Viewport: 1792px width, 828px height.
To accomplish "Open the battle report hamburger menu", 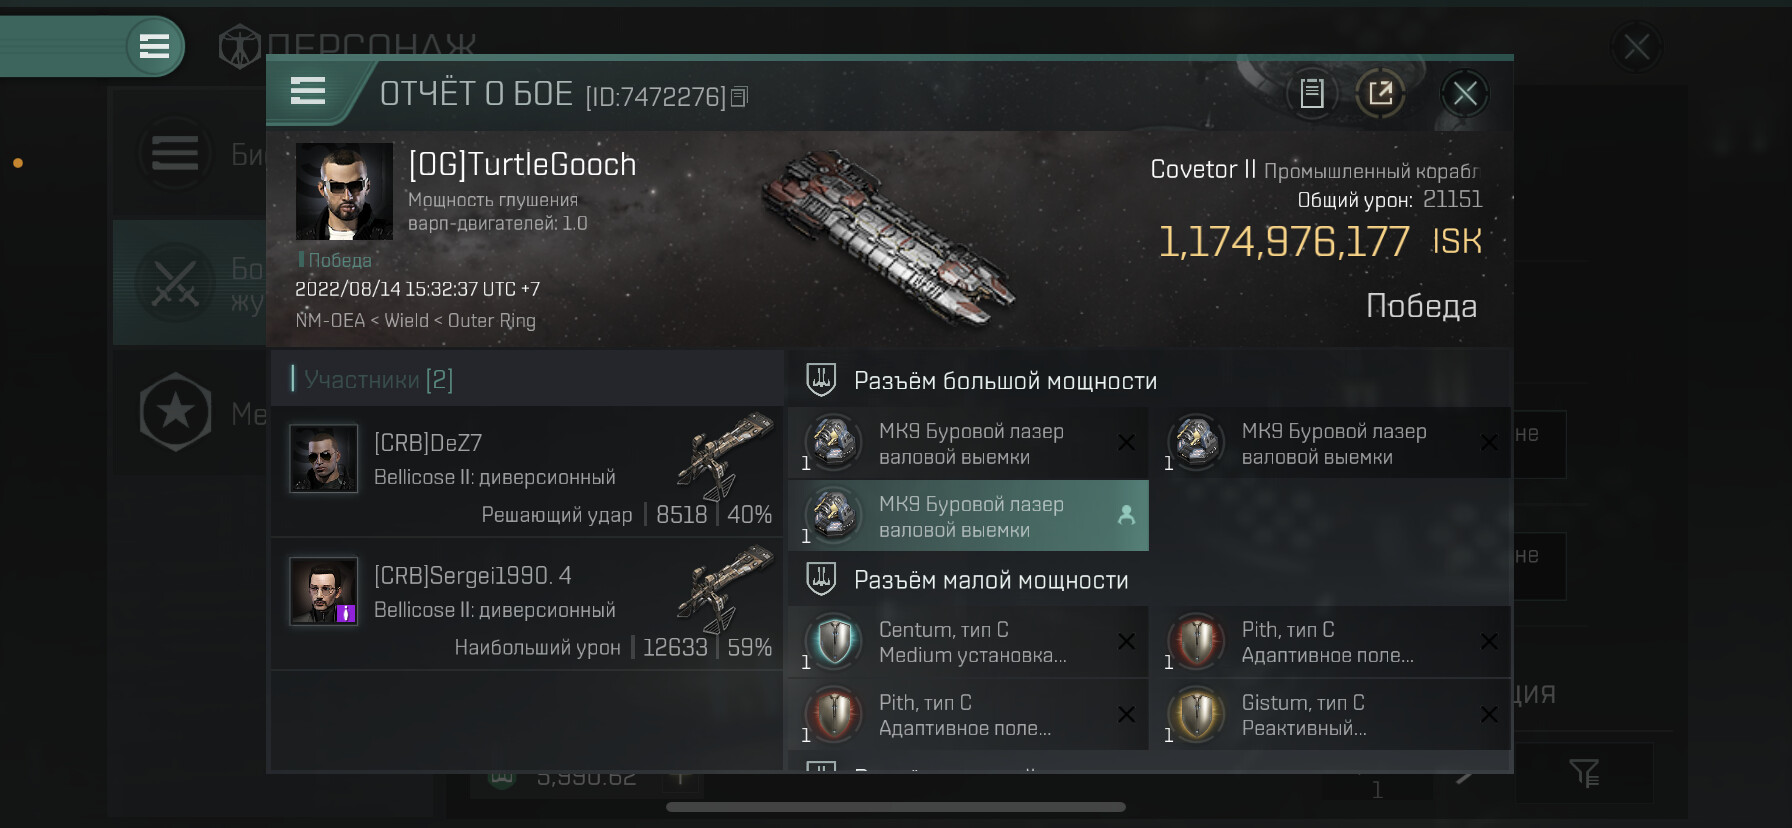I will tap(308, 92).
